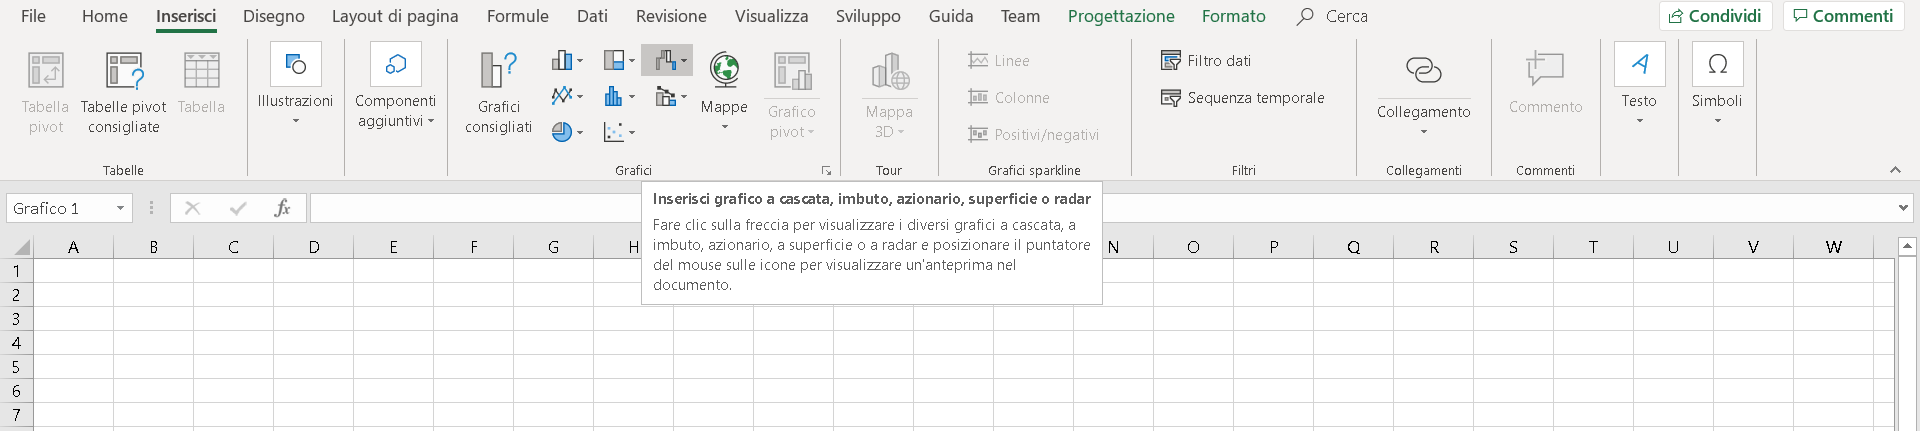Insert a Sequenza temporale timeline filter
Image resolution: width=1920 pixels, height=431 pixels.
click(1242, 98)
